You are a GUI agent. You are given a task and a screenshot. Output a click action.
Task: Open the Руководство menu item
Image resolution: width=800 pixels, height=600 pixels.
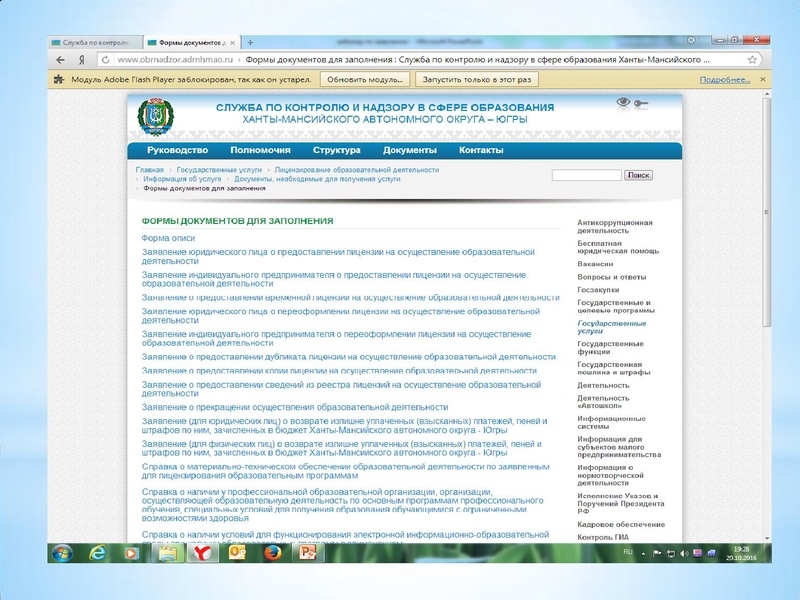(177, 151)
